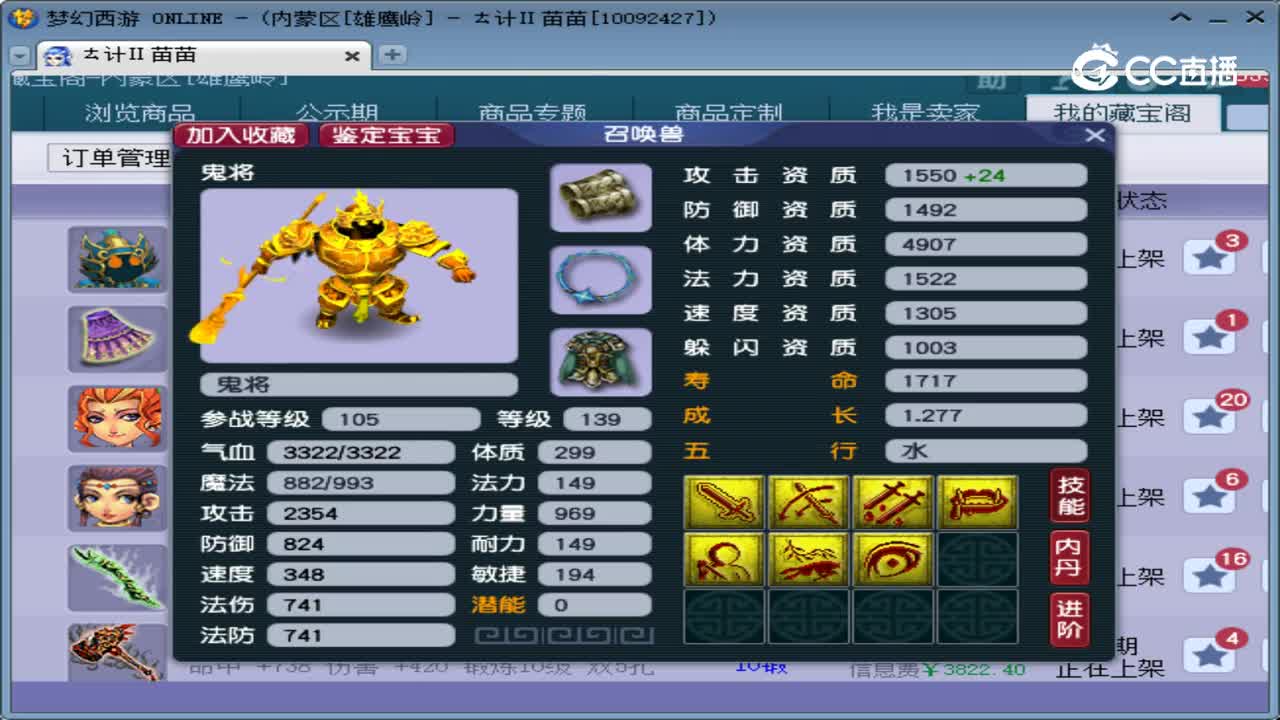
Task: Click the blue collar equipment slot icon
Action: (601, 280)
